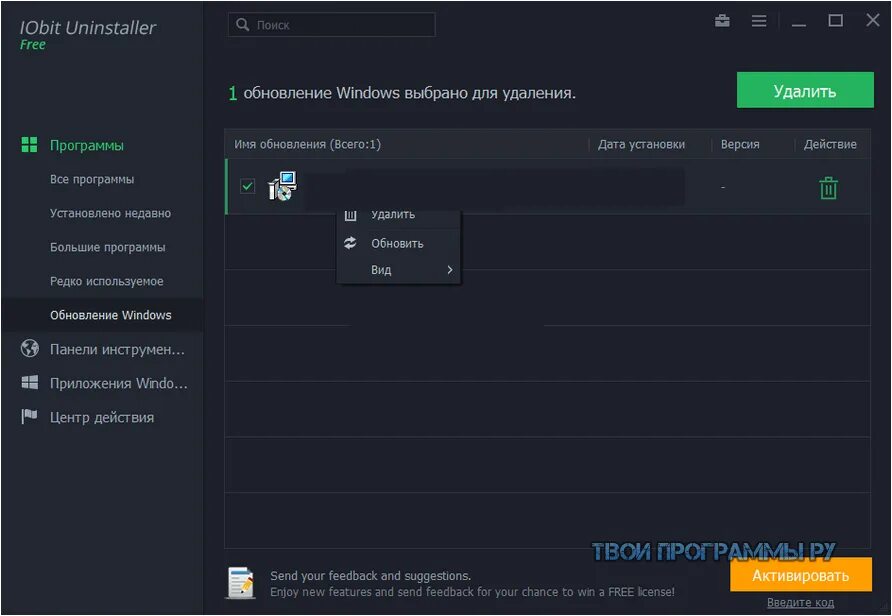The height and width of the screenshot is (616, 892).
Task: Open the toolbox briefcase icon
Action: pos(722,22)
